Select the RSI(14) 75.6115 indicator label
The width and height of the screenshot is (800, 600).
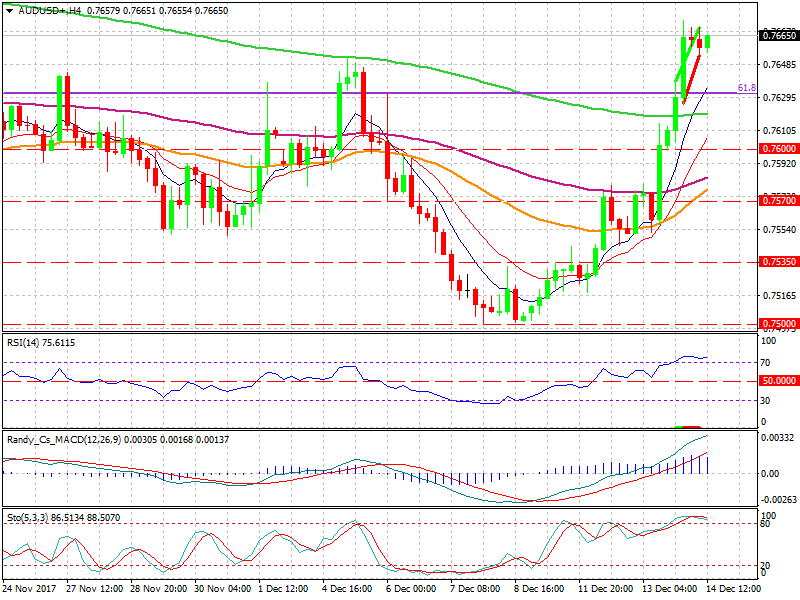[41, 343]
